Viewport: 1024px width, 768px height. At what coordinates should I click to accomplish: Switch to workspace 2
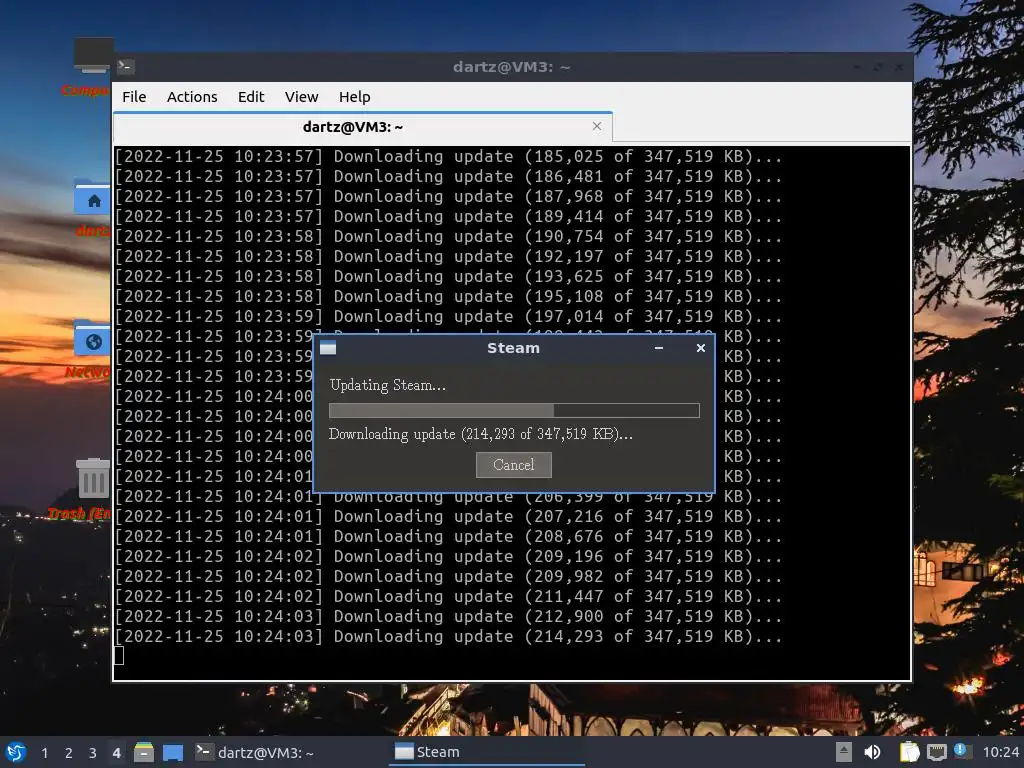click(69, 753)
